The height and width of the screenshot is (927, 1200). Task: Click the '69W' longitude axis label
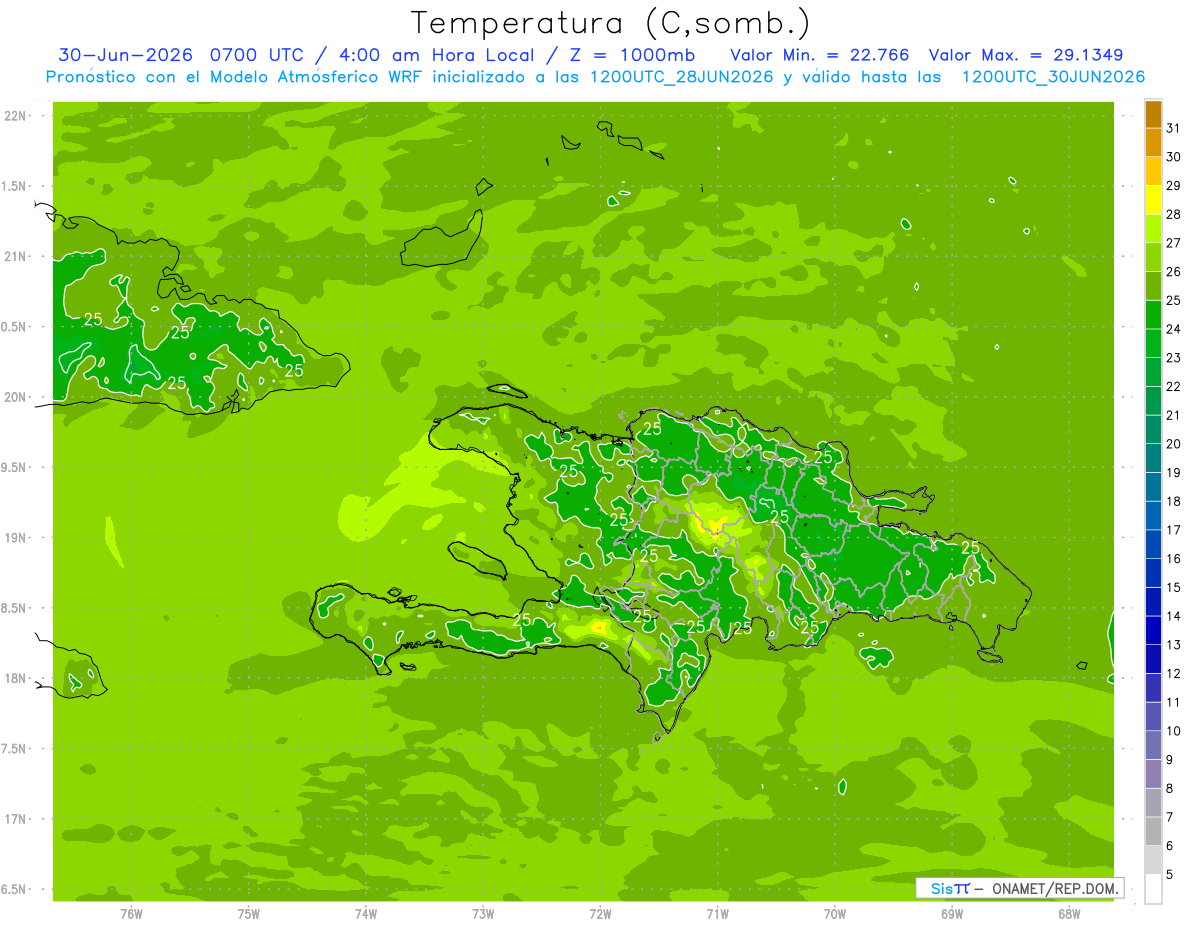coord(952,914)
